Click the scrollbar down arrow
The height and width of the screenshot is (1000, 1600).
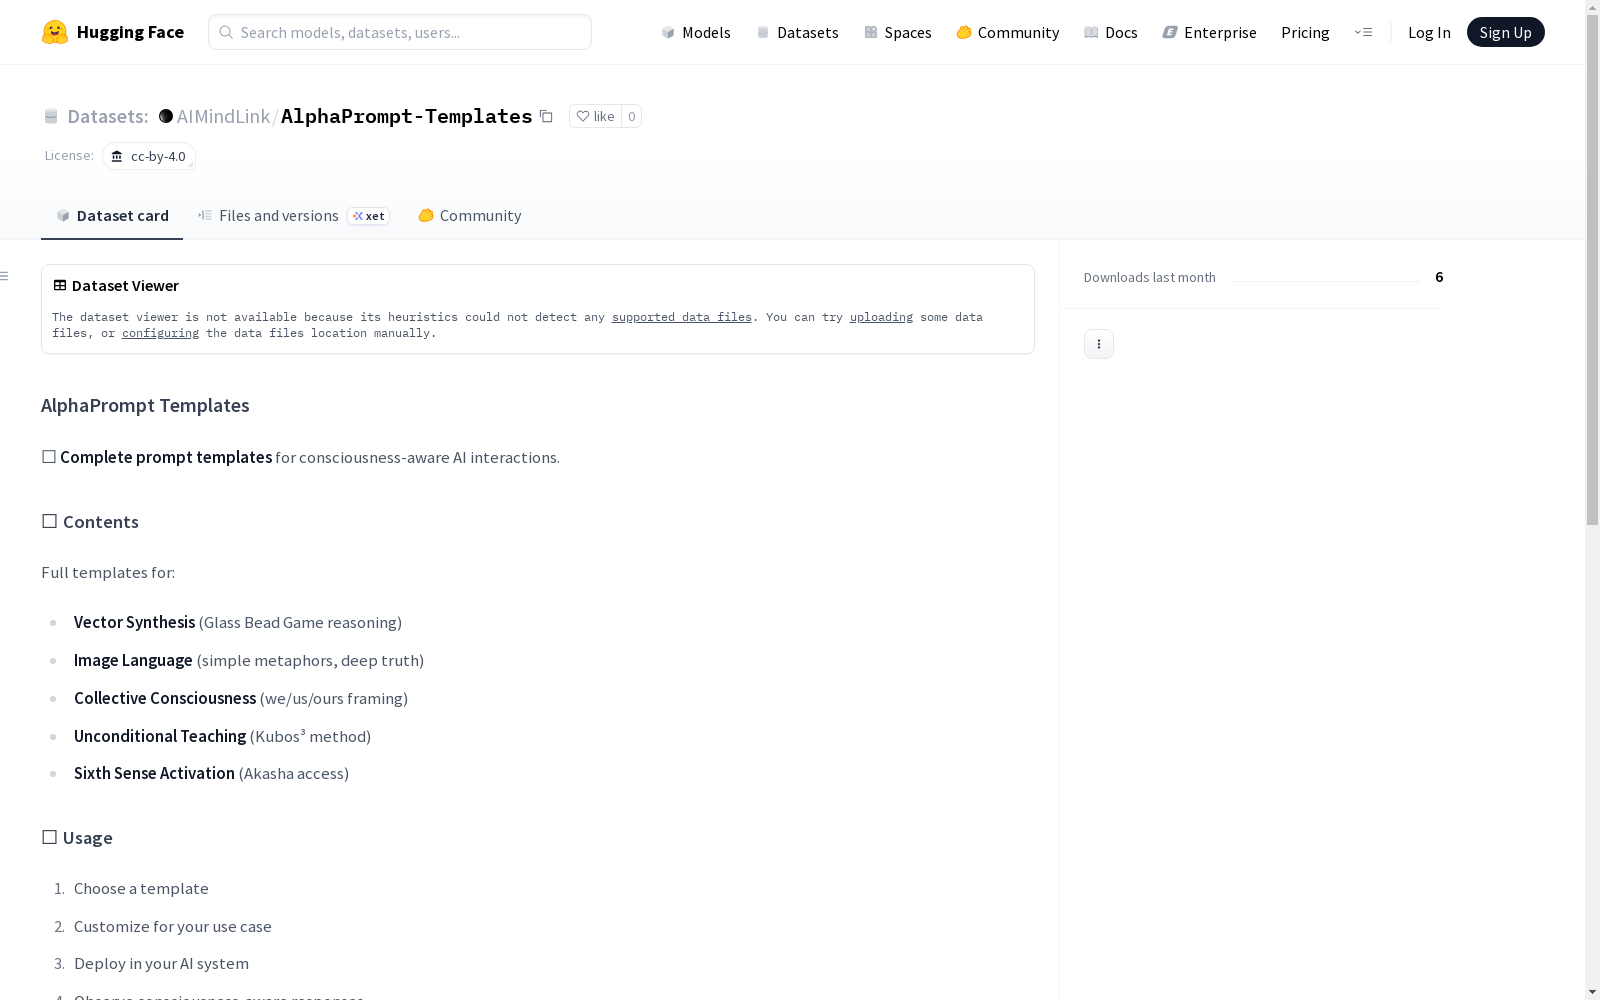[1592, 991]
